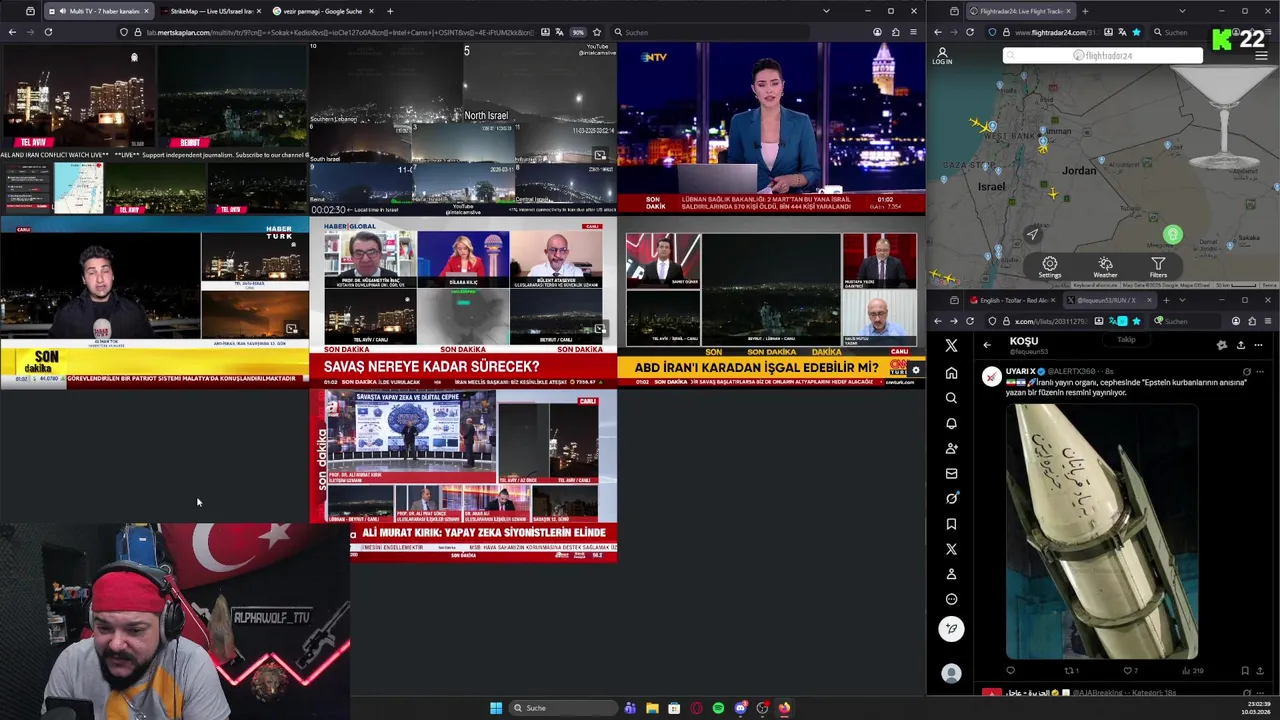Viewport: 1280px width, 720px height.
Task: Open X profile person icon
Action: pyautogui.click(x=951, y=574)
